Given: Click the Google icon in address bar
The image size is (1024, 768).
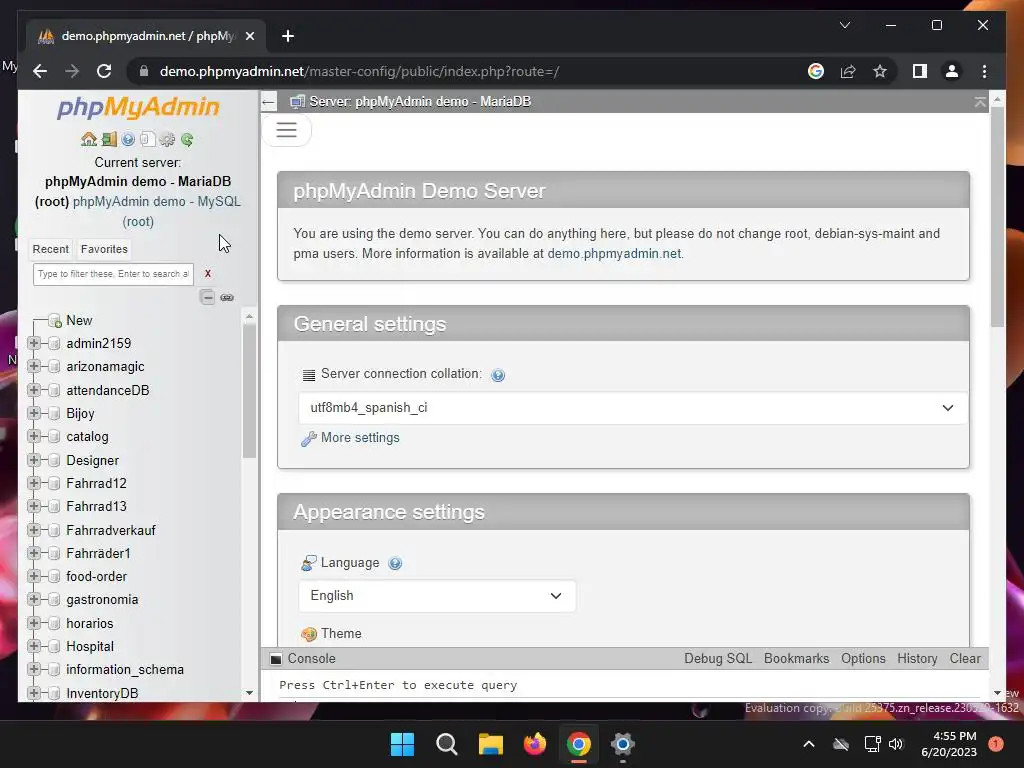Looking at the screenshot, I should (816, 71).
